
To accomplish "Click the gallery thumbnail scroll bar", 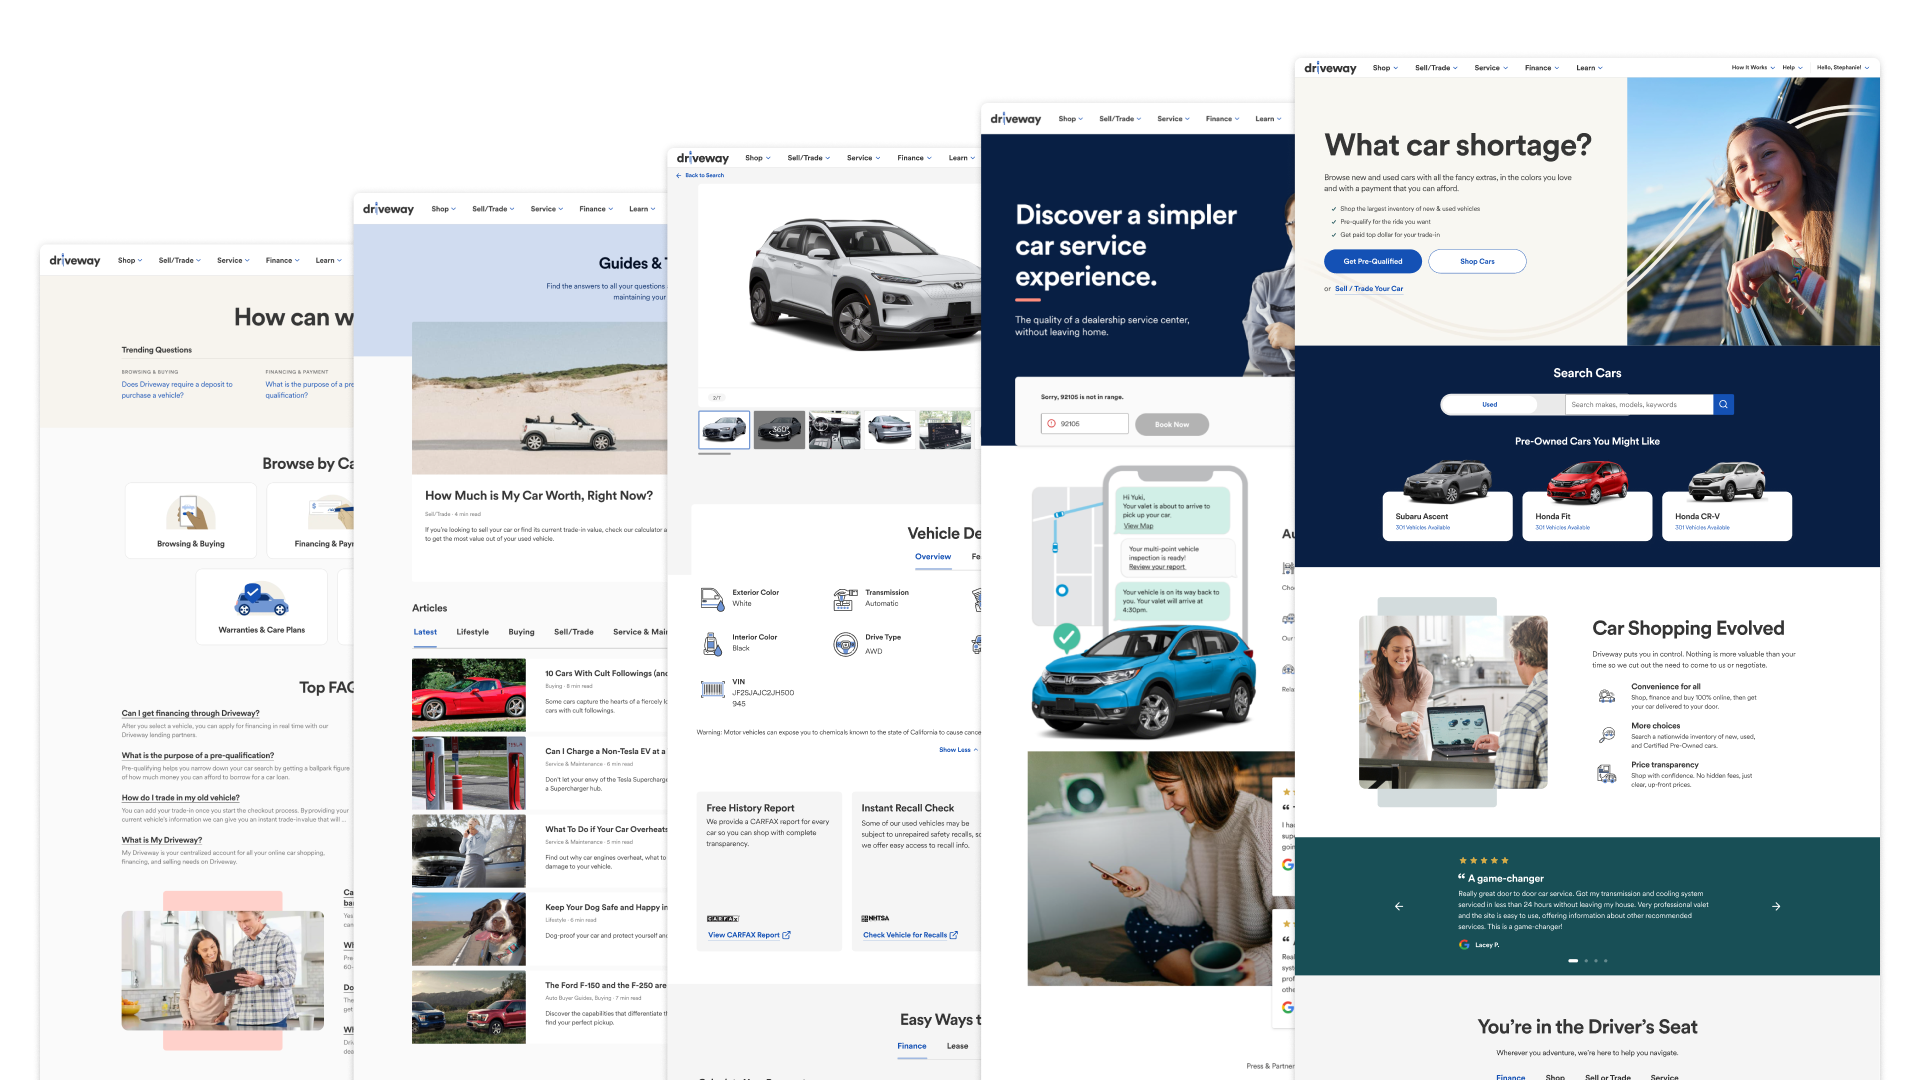I will pyautogui.click(x=714, y=454).
